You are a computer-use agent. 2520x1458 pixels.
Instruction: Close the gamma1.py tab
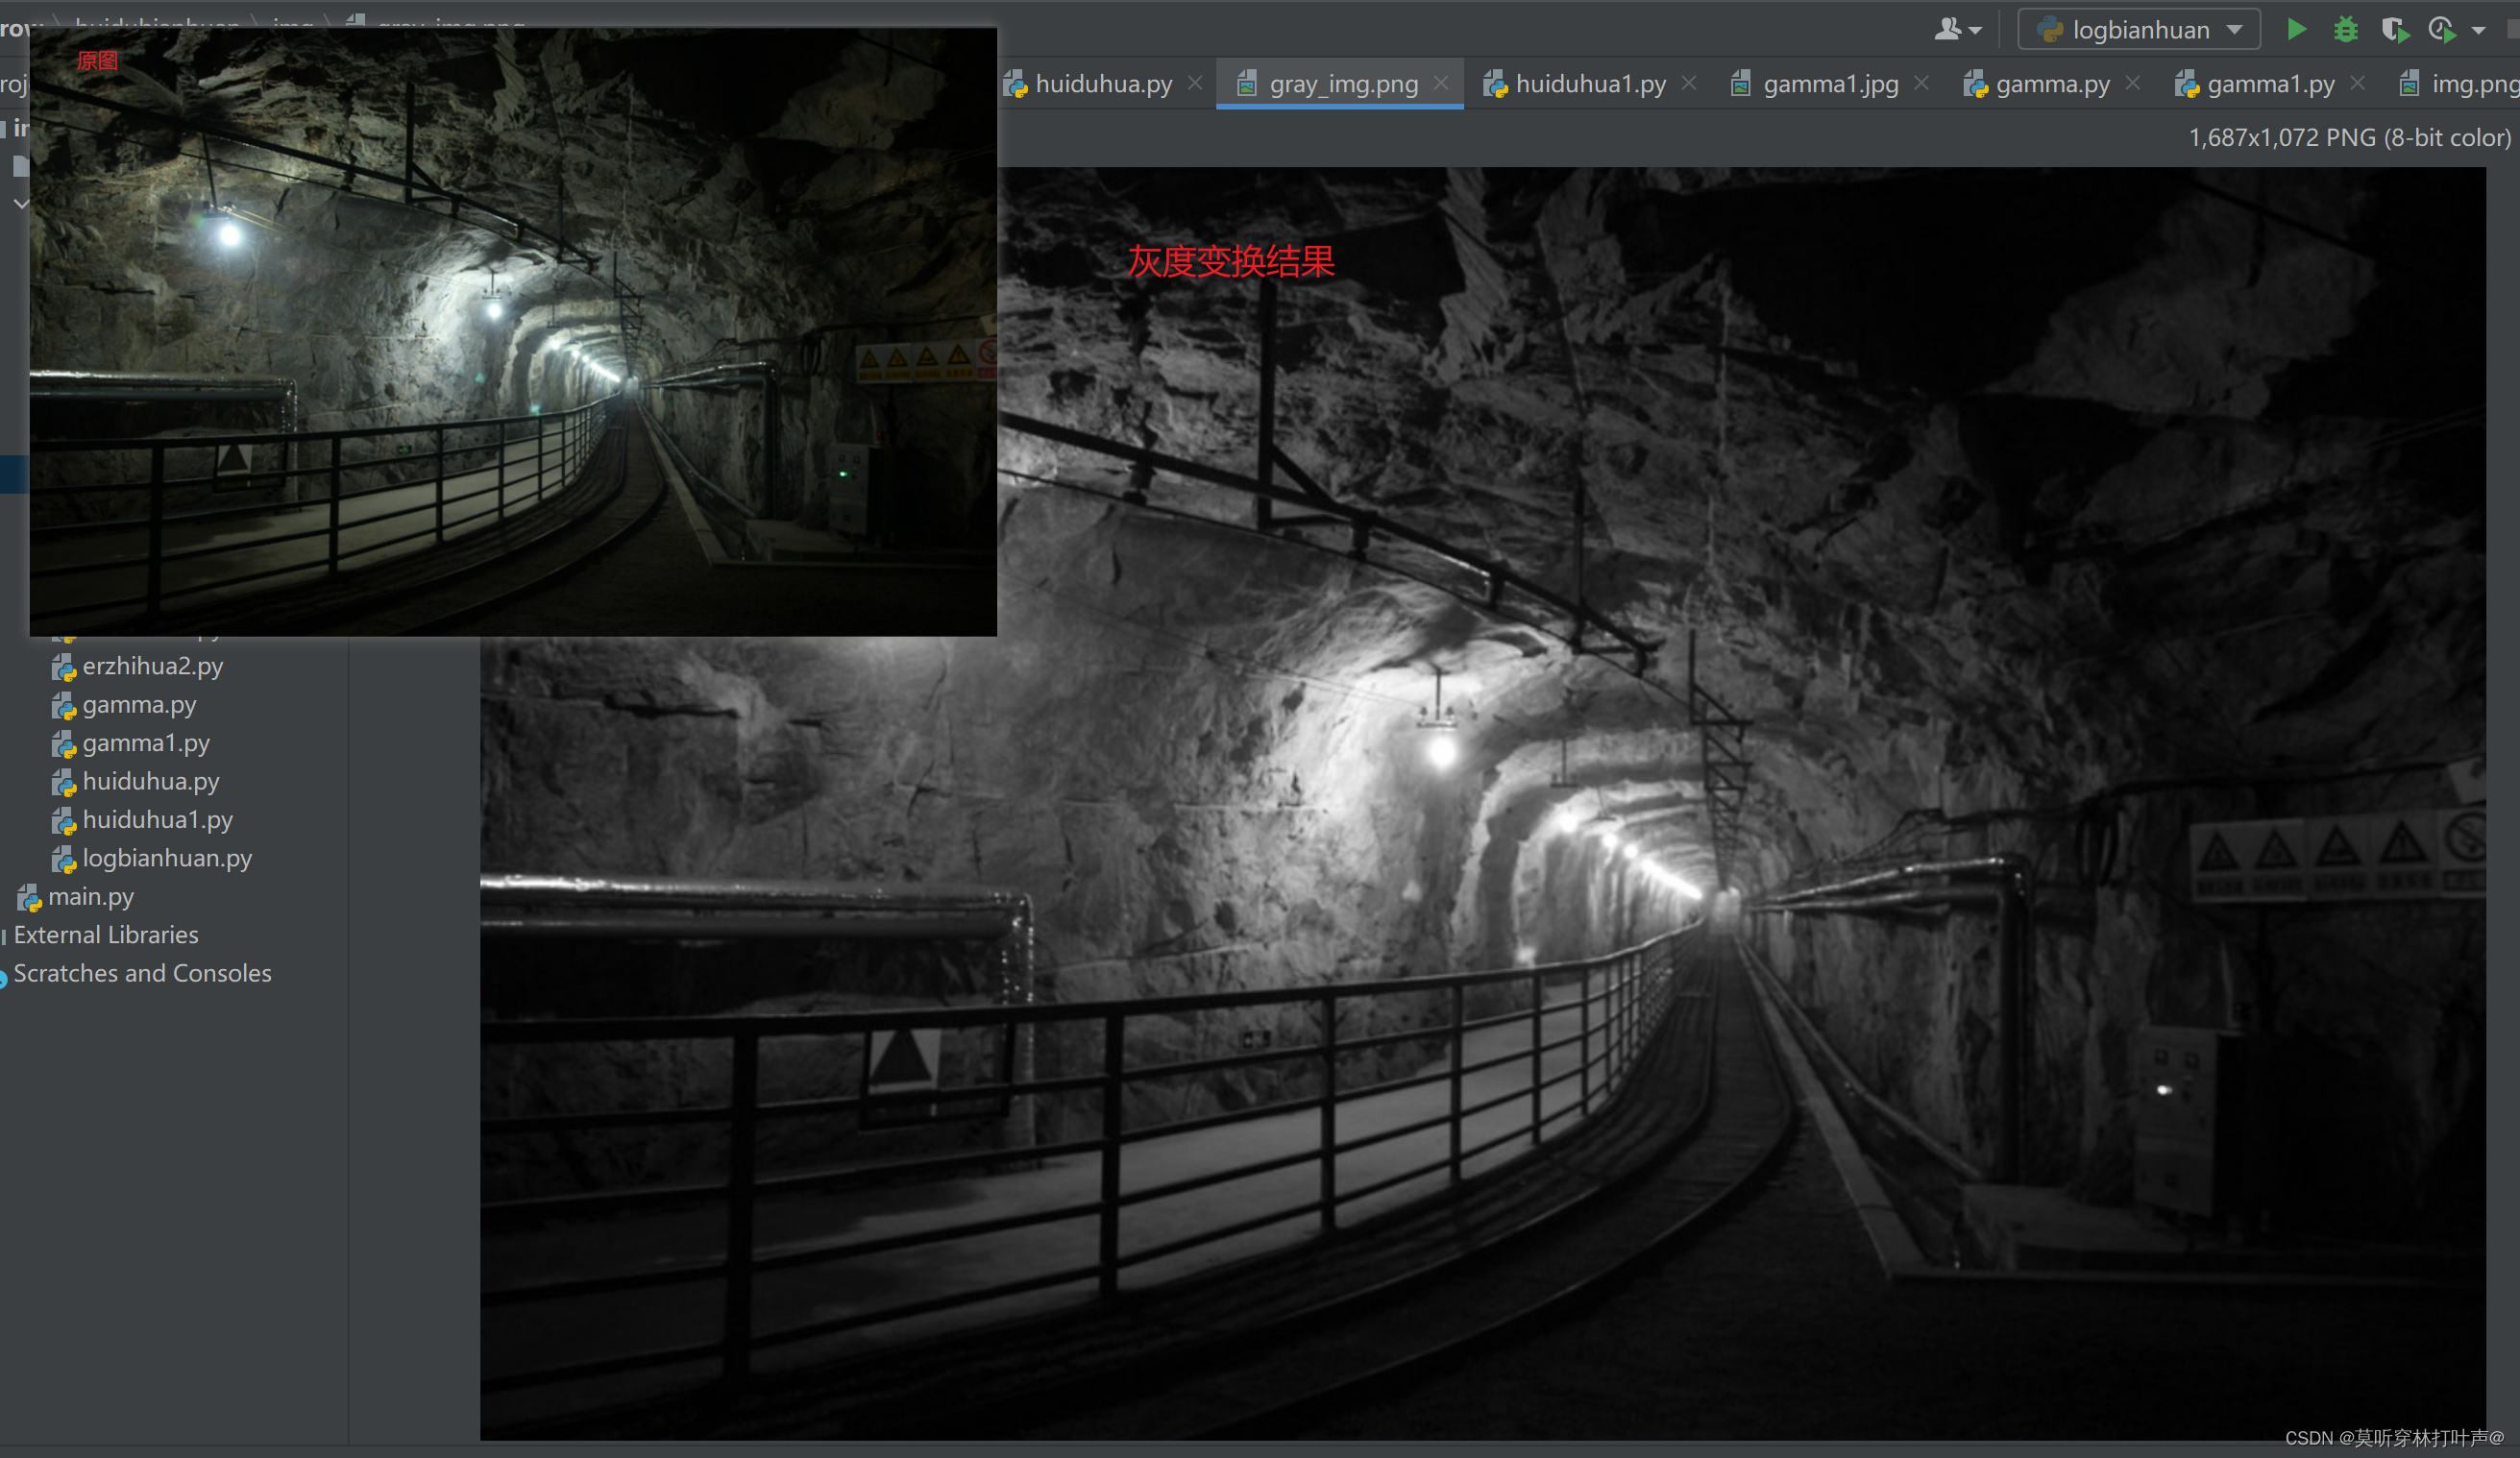click(2358, 83)
